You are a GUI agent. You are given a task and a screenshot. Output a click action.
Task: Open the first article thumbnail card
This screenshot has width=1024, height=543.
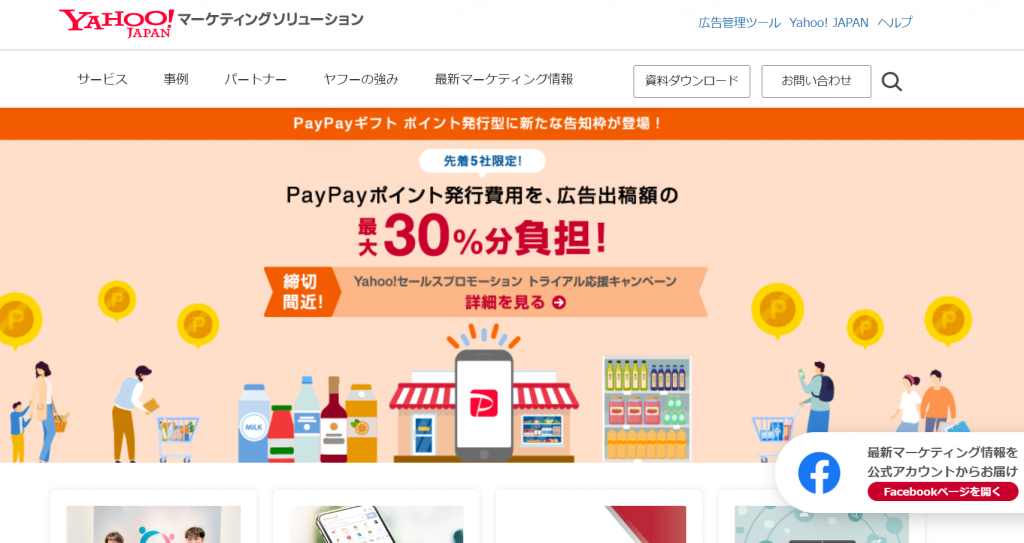[x=153, y=517]
